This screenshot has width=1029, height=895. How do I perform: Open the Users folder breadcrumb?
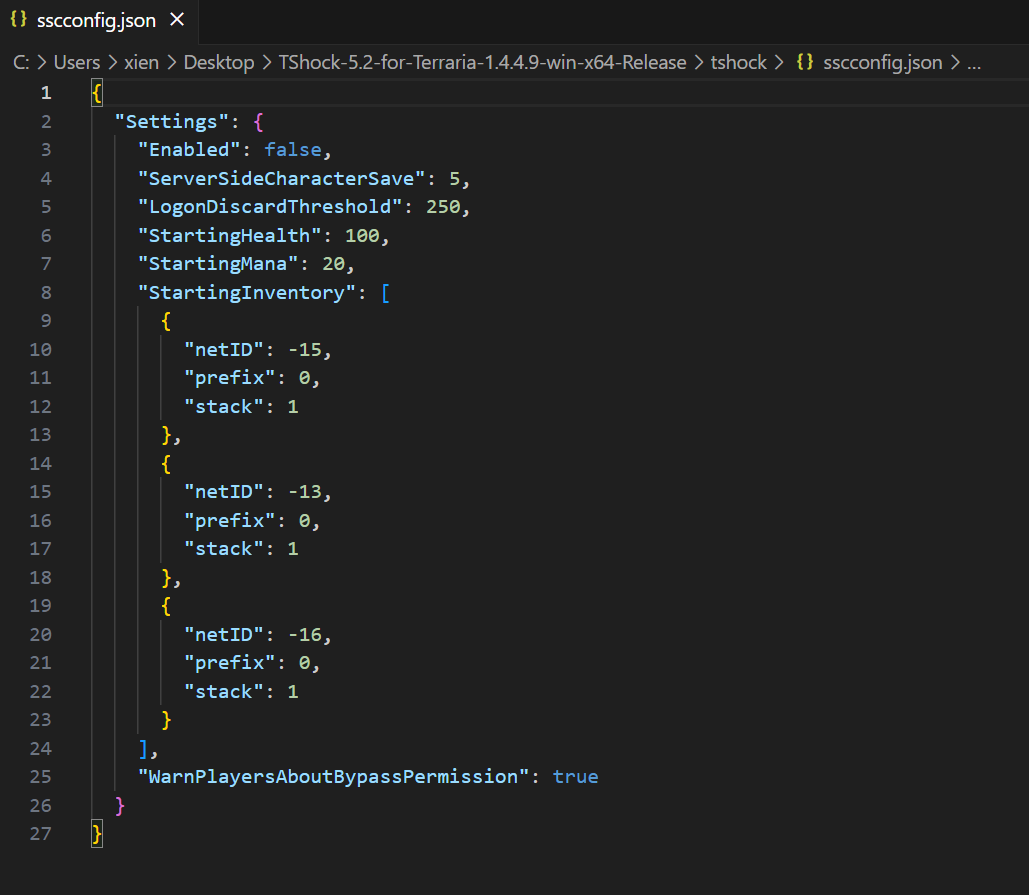(x=76, y=63)
